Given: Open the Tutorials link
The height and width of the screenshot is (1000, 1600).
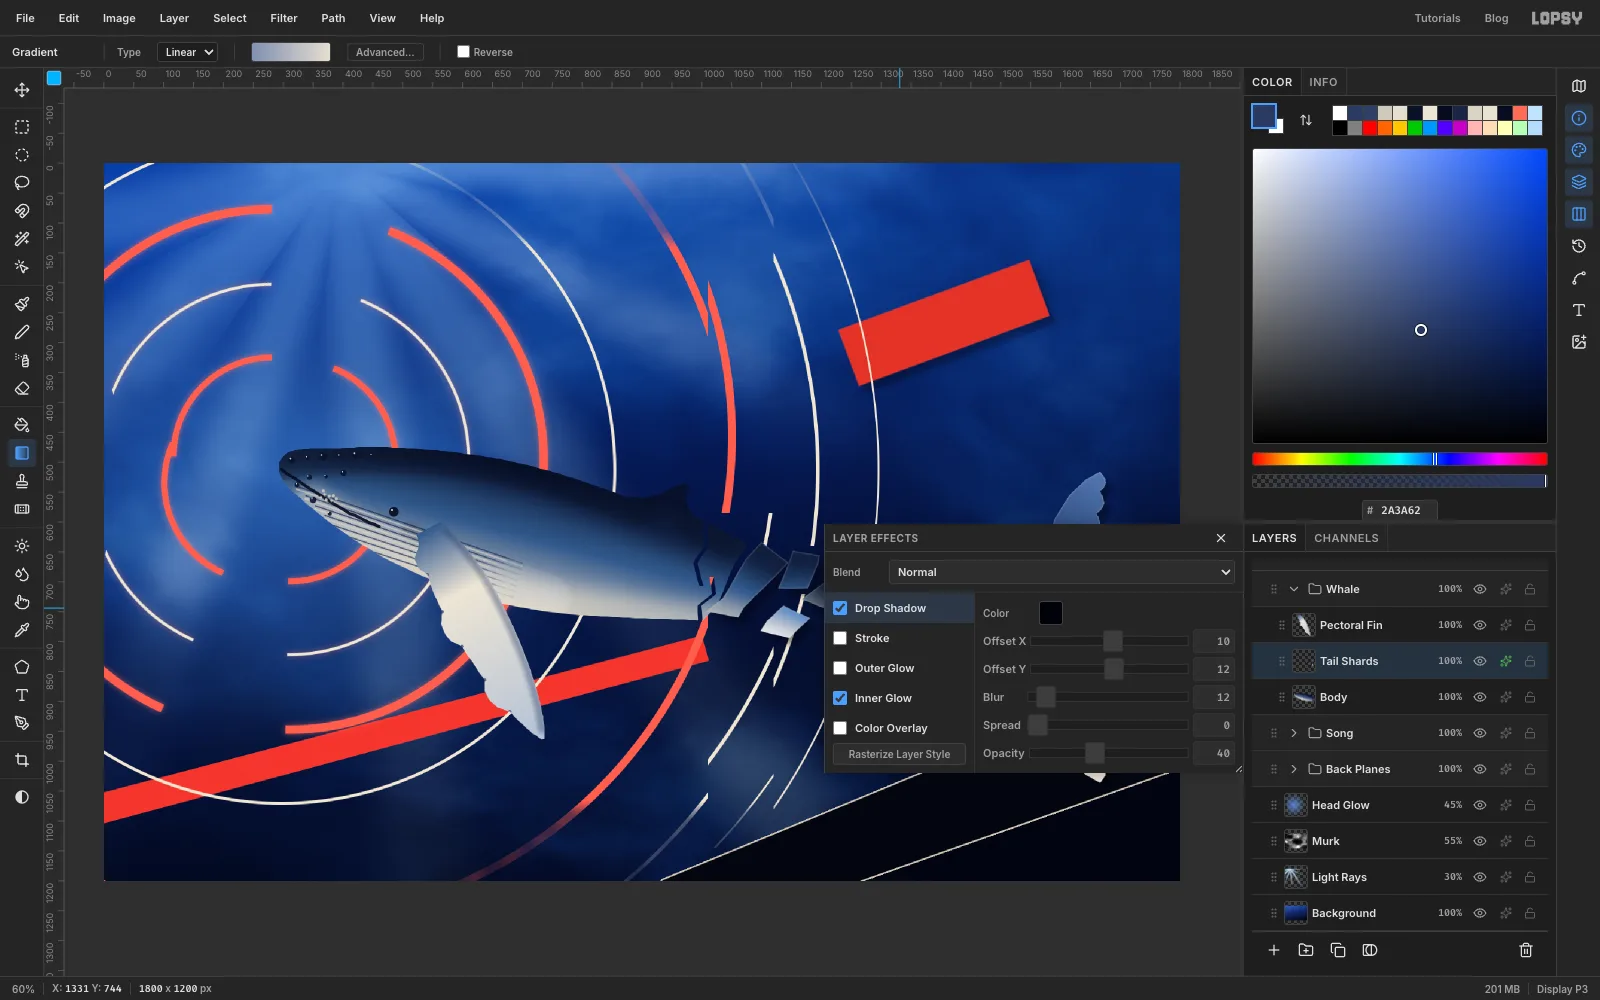Looking at the screenshot, I should tap(1437, 18).
